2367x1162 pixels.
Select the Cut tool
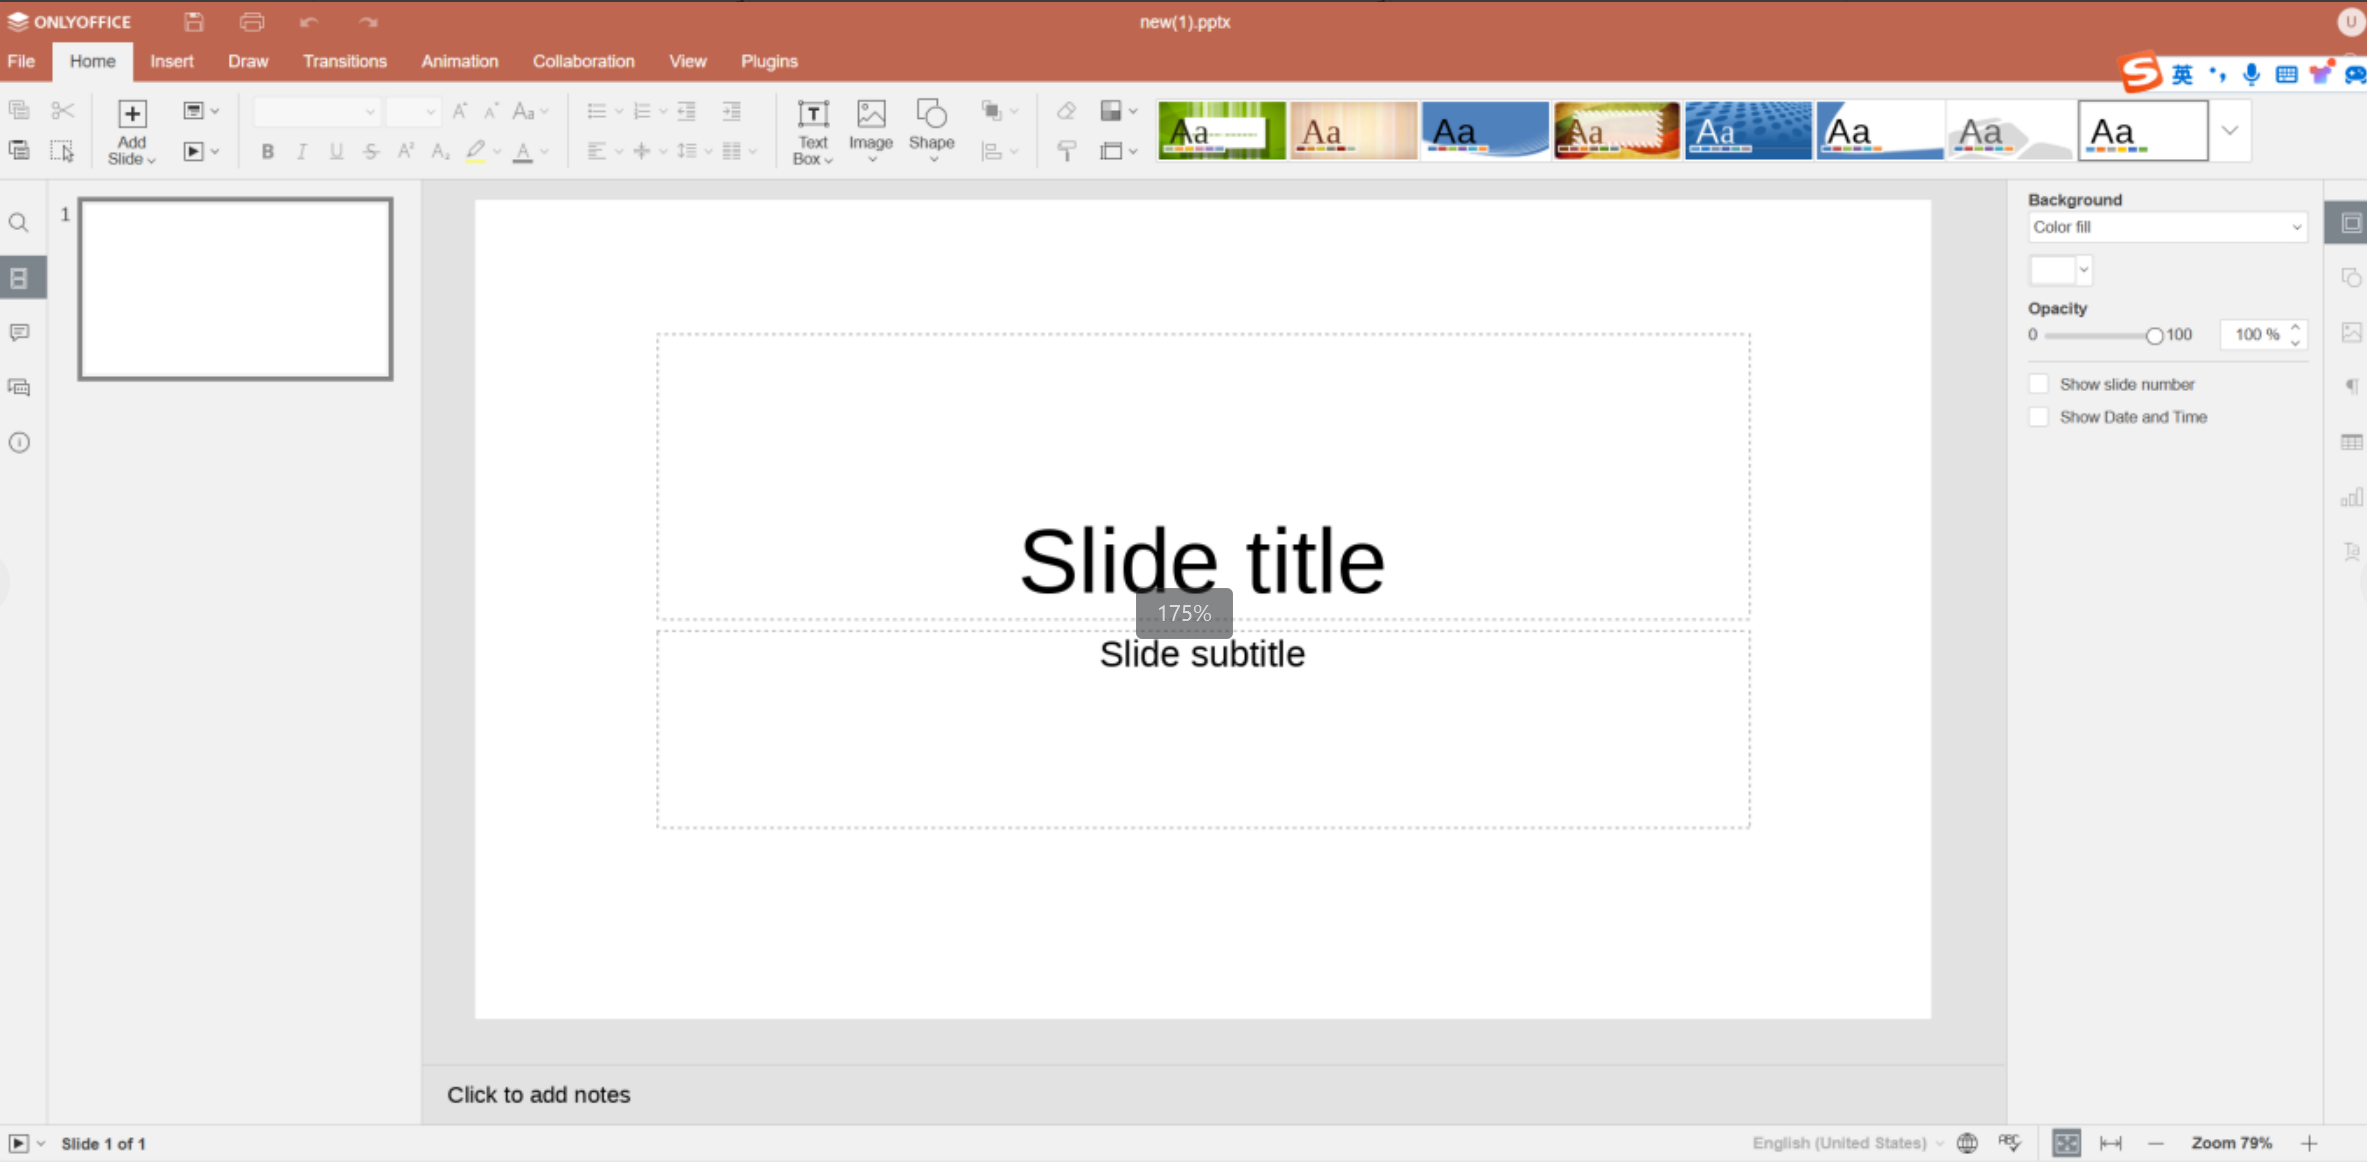pyautogui.click(x=62, y=110)
